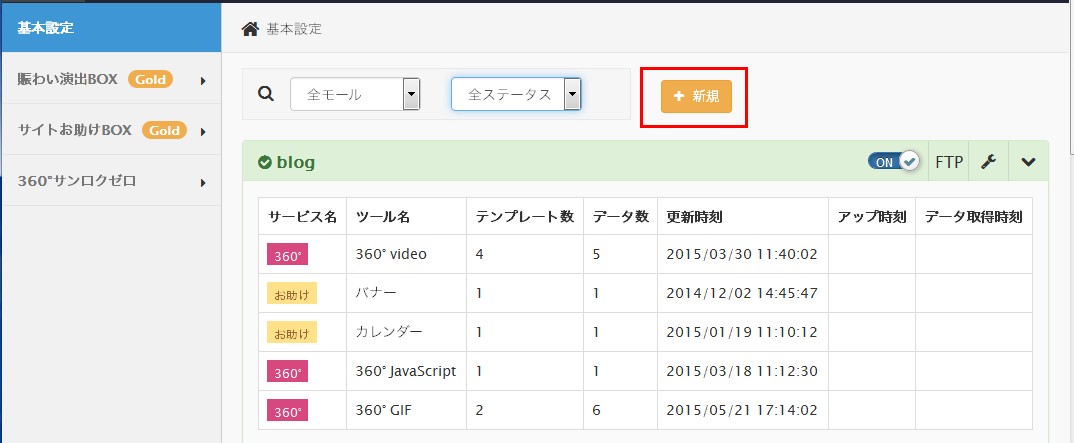This screenshot has width=1074, height=443.
Task: Click the blog panel title
Action: 295,162
